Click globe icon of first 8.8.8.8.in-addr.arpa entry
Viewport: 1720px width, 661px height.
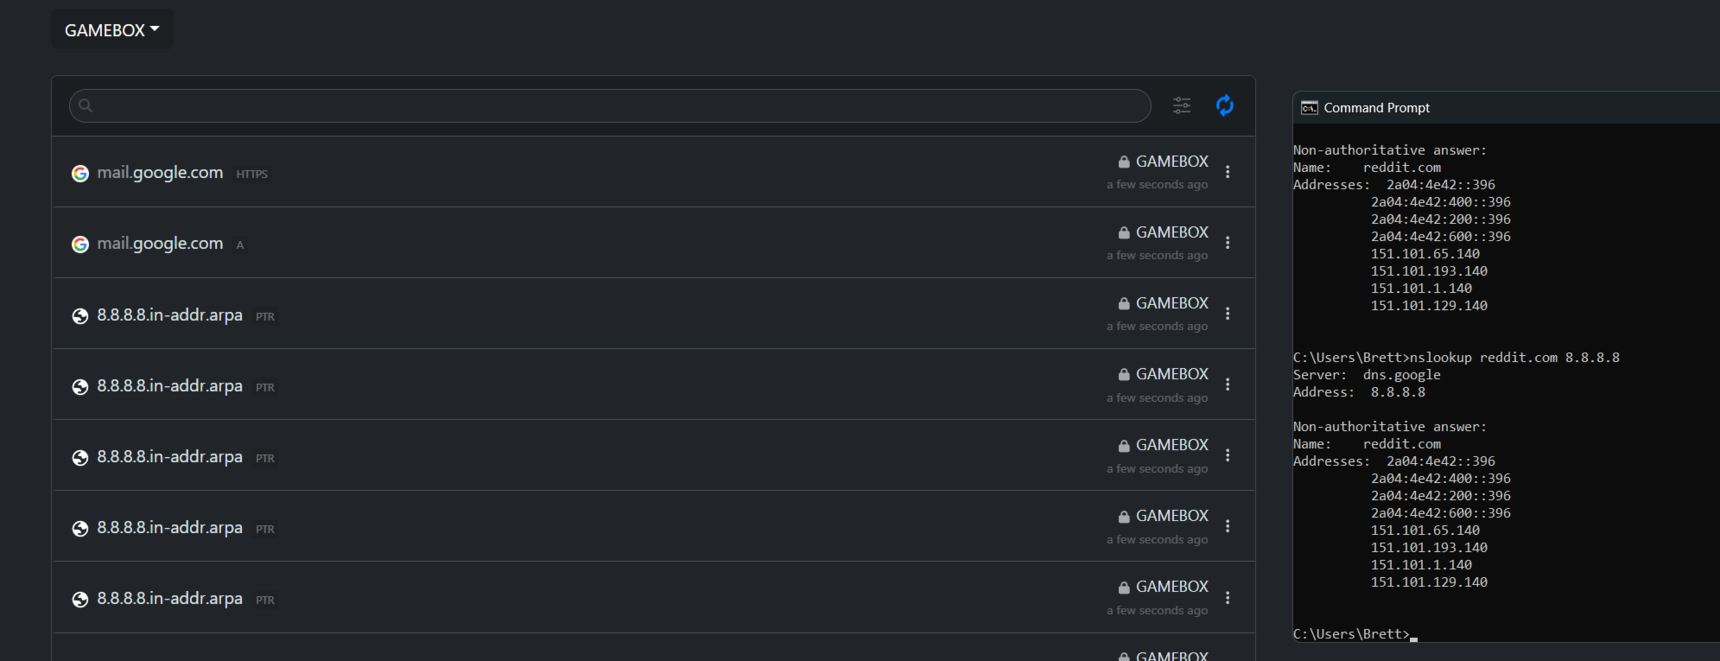(x=80, y=316)
